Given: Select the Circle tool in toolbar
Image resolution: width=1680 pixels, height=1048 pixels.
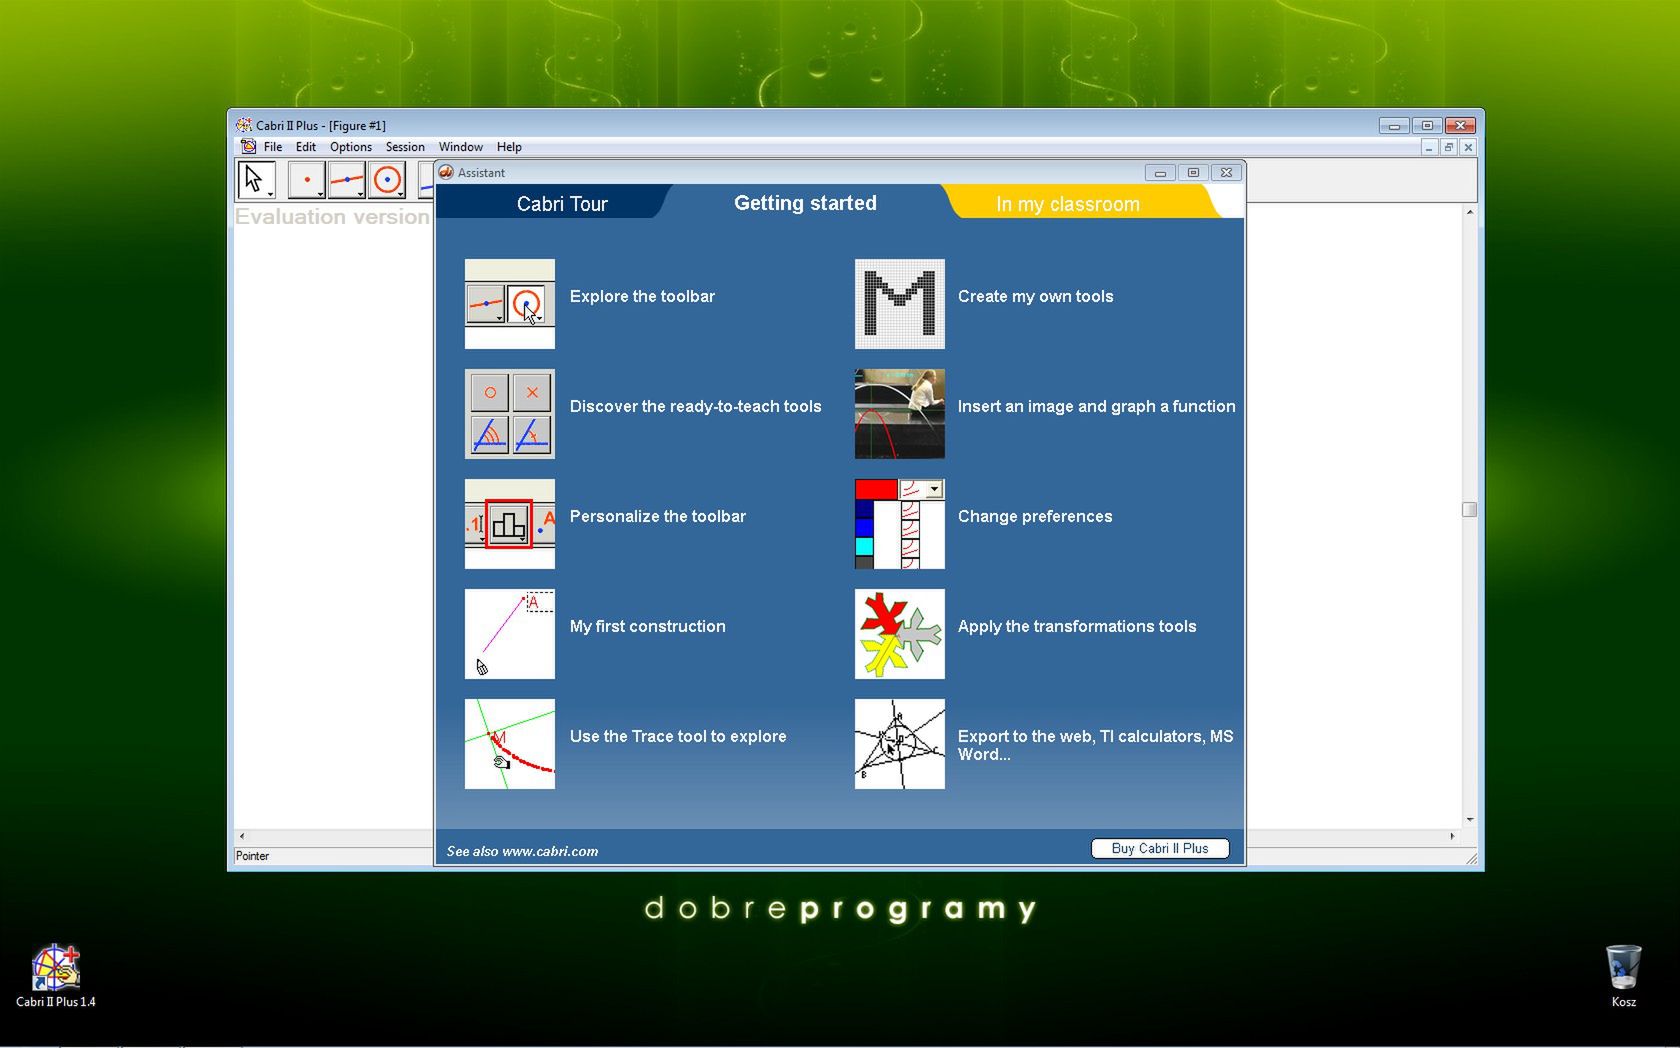Looking at the screenshot, I should (x=387, y=180).
